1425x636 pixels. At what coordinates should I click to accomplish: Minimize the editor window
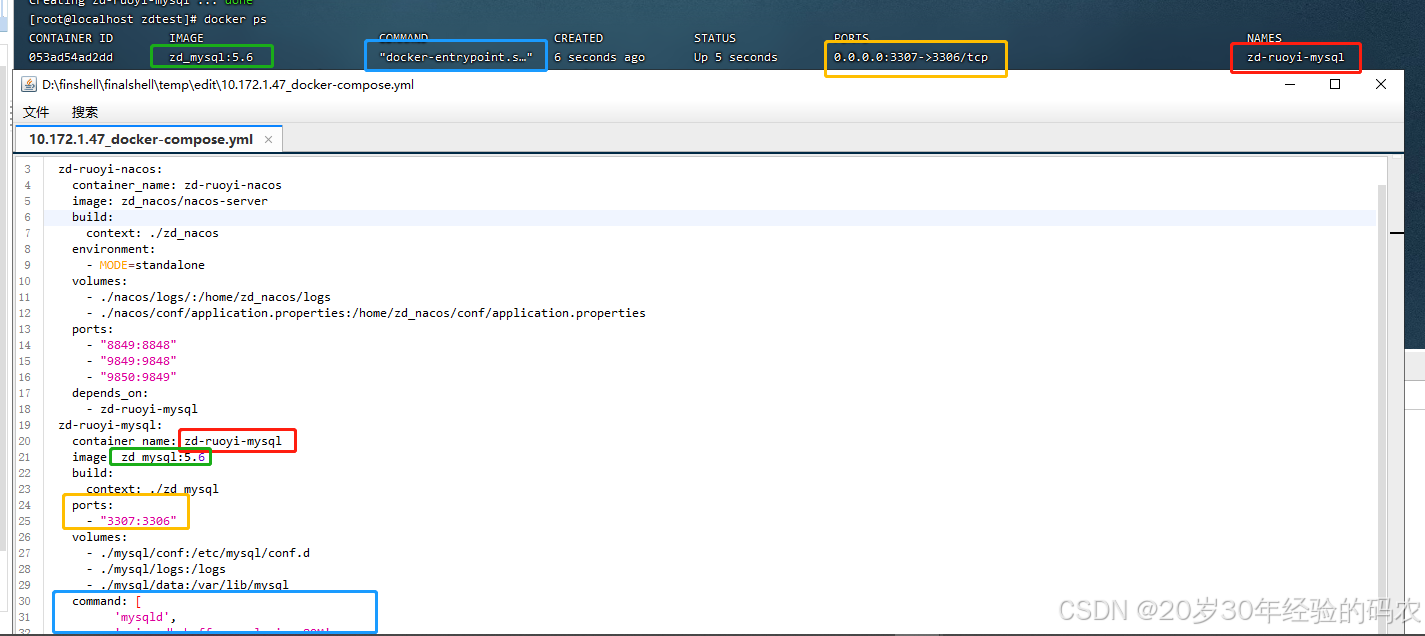tap(1289, 85)
